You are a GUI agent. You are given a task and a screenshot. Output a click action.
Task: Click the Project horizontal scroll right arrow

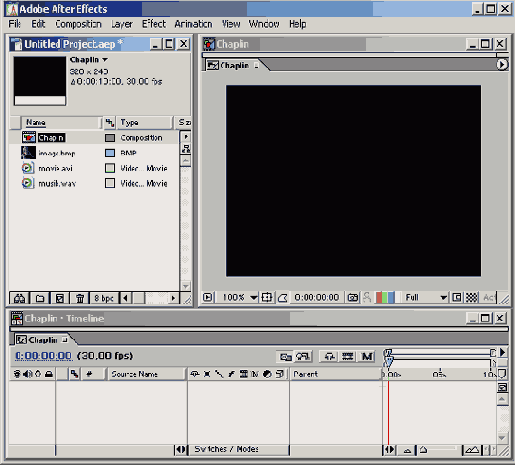pos(173,298)
